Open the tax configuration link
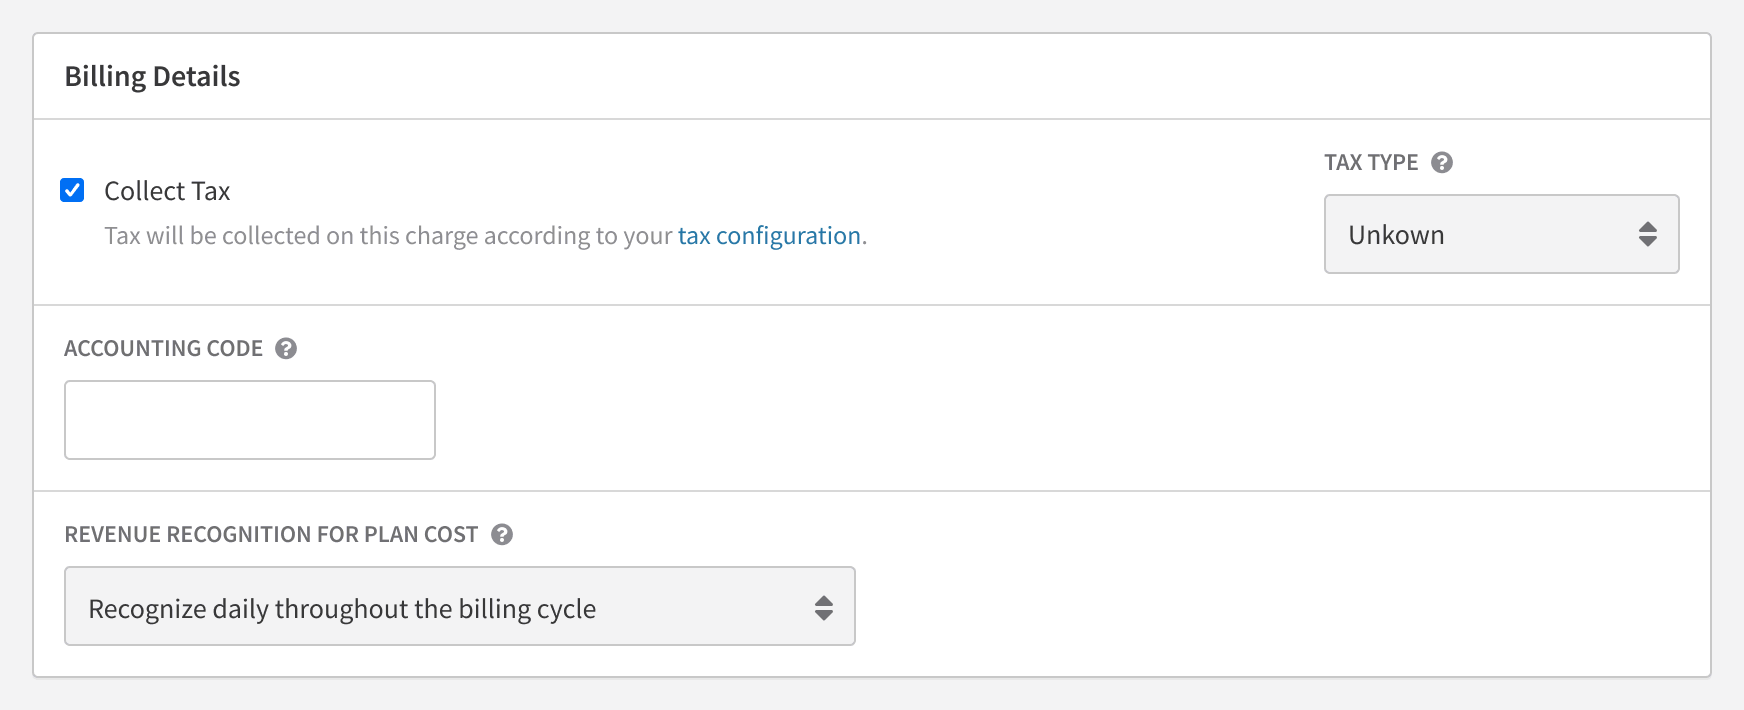The height and width of the screenshot is (710, 1744). pyautogui.click(x=769, y=236)
